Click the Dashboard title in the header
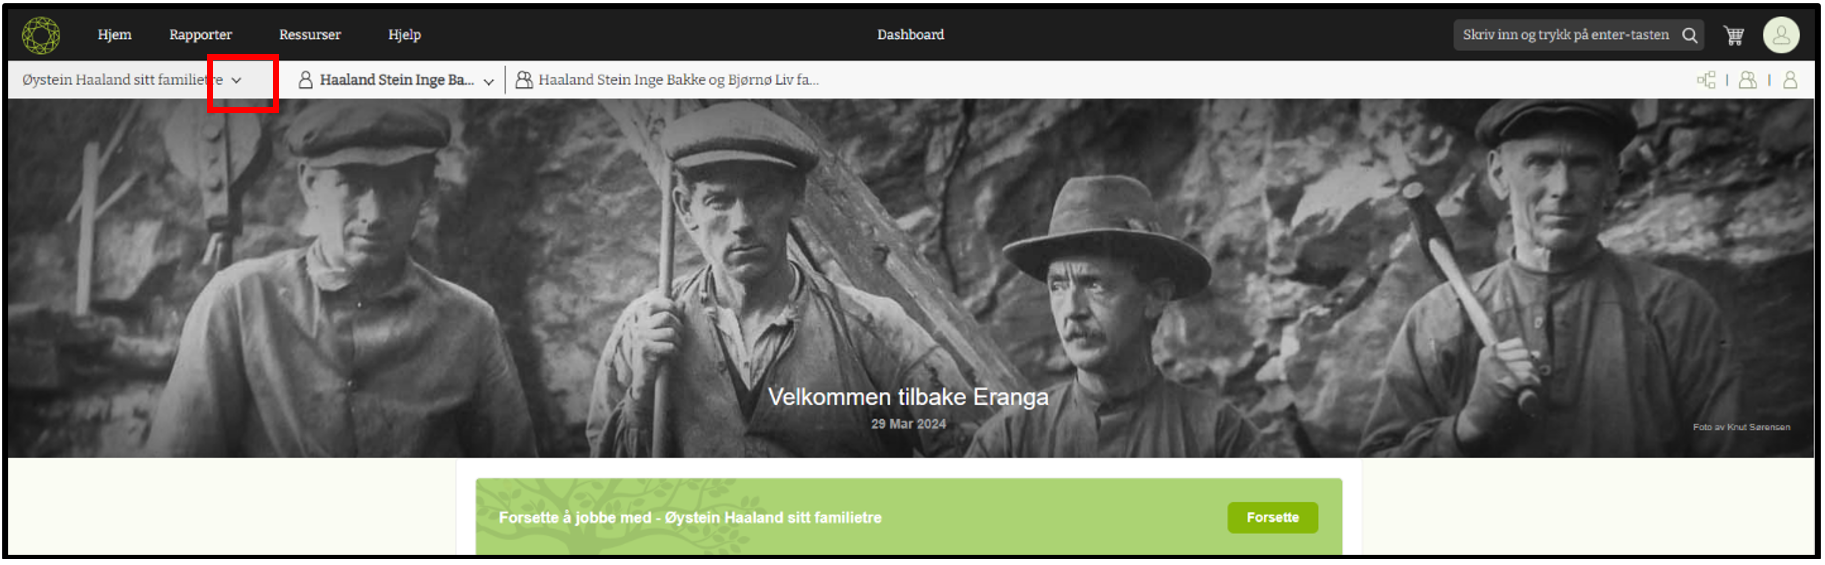Screen dimensions: 1825x565 pyautogui.click(x=910, y=35)
